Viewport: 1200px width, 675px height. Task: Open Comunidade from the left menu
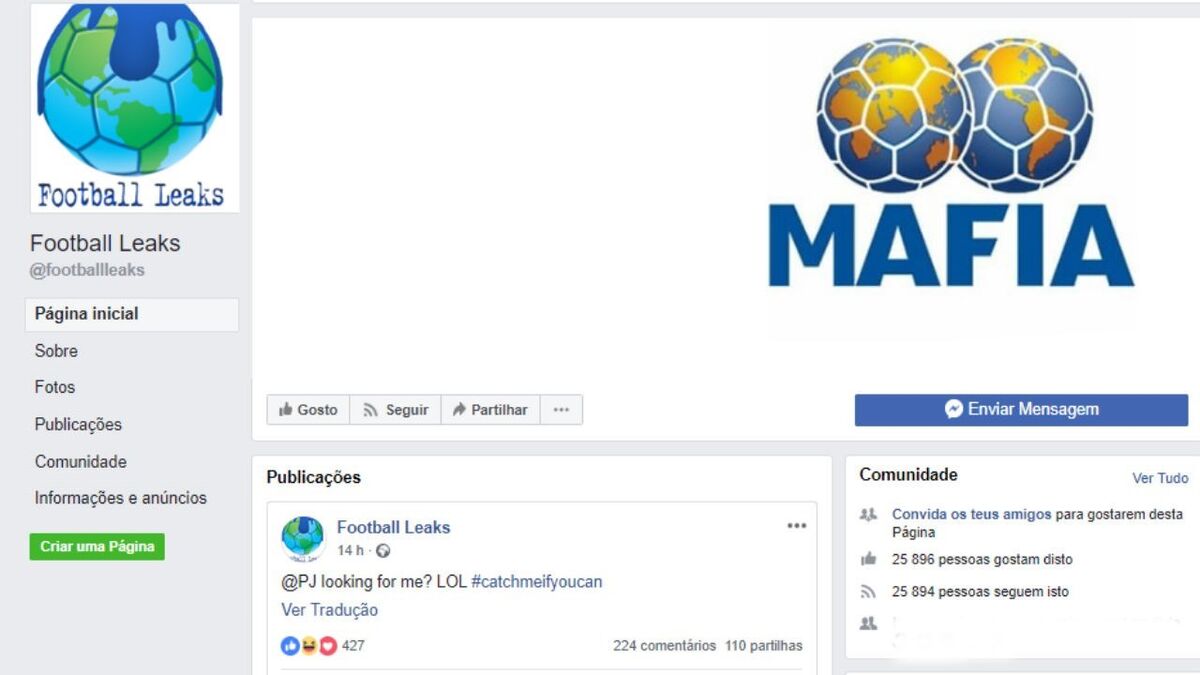pos(81,461)
